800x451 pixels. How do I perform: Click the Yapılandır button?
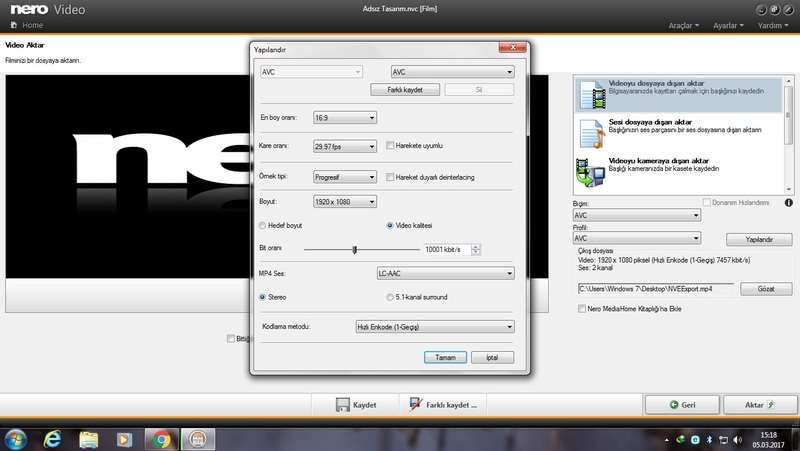pos(759,239)
